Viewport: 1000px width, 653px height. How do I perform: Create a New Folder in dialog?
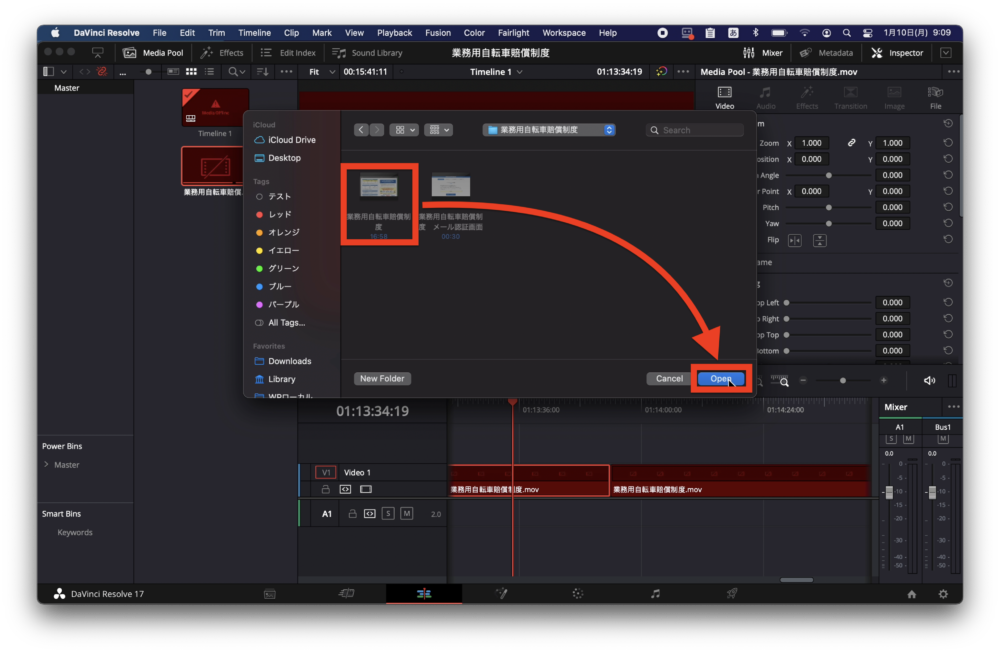(382, 379)
